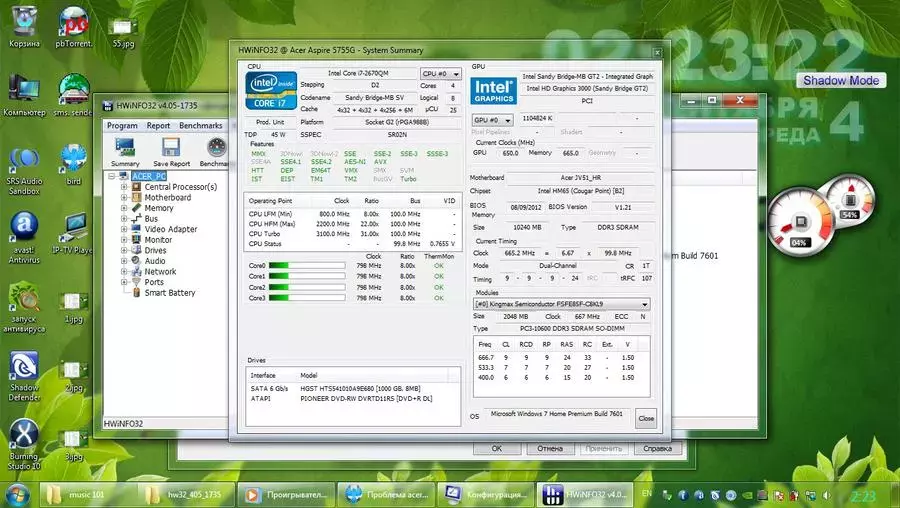Viewport: 900px width, 508px height.
Task: Open the Benchmarks menu
Action: [x=200, y=126]
